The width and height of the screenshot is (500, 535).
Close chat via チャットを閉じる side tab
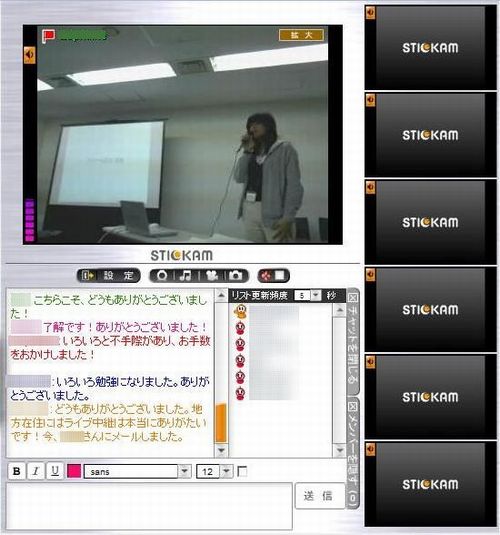point(353,341)
